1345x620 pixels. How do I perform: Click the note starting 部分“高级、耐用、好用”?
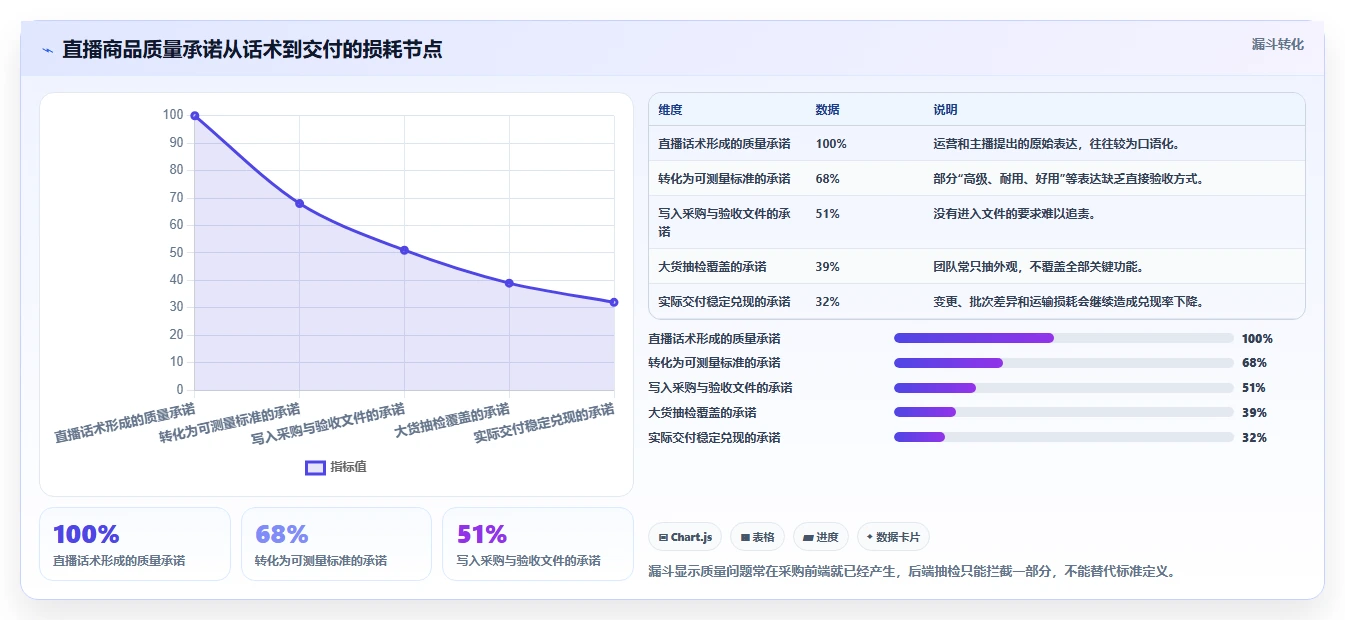[x=1068, y=179]
